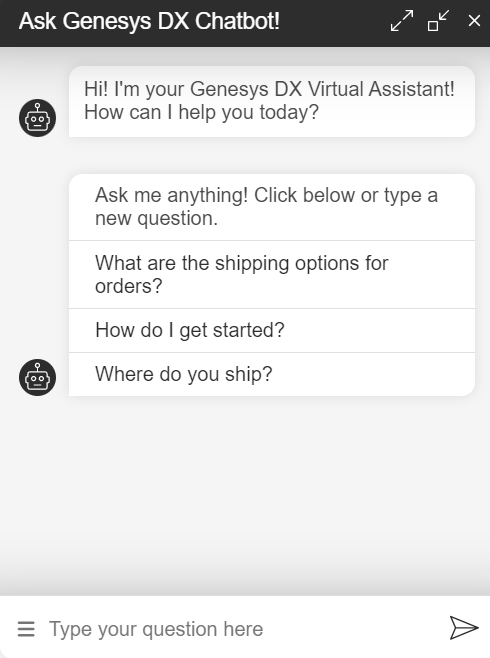490x658 pixels.
Task: Send the message with the paper plane icon
Action: [x=464, y=628]
